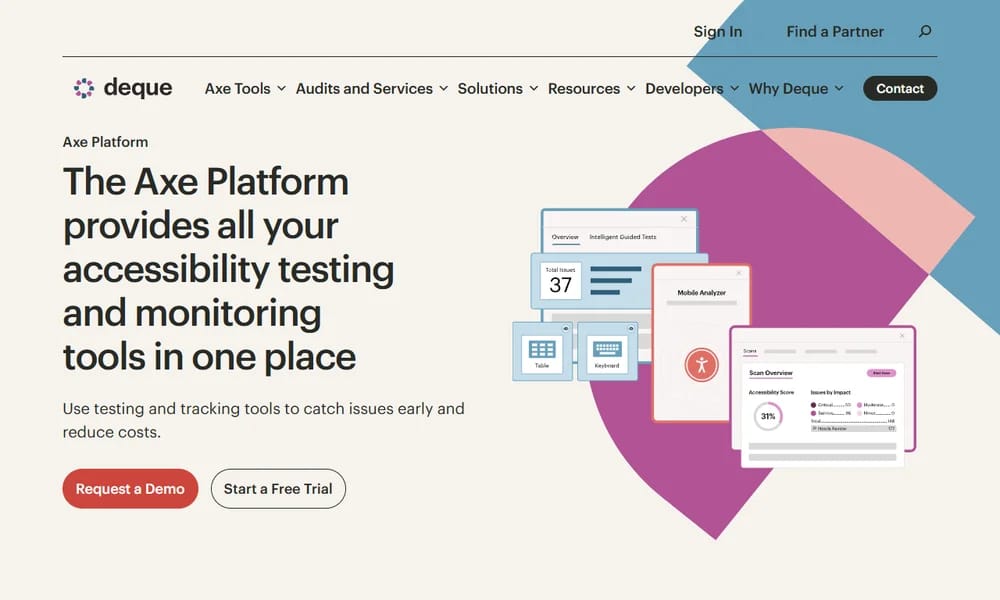Select Intelligent Guided Tests tab in illustration
Image resolution: width=1000 pixels, height=600 pixels.
pos(622,237)
